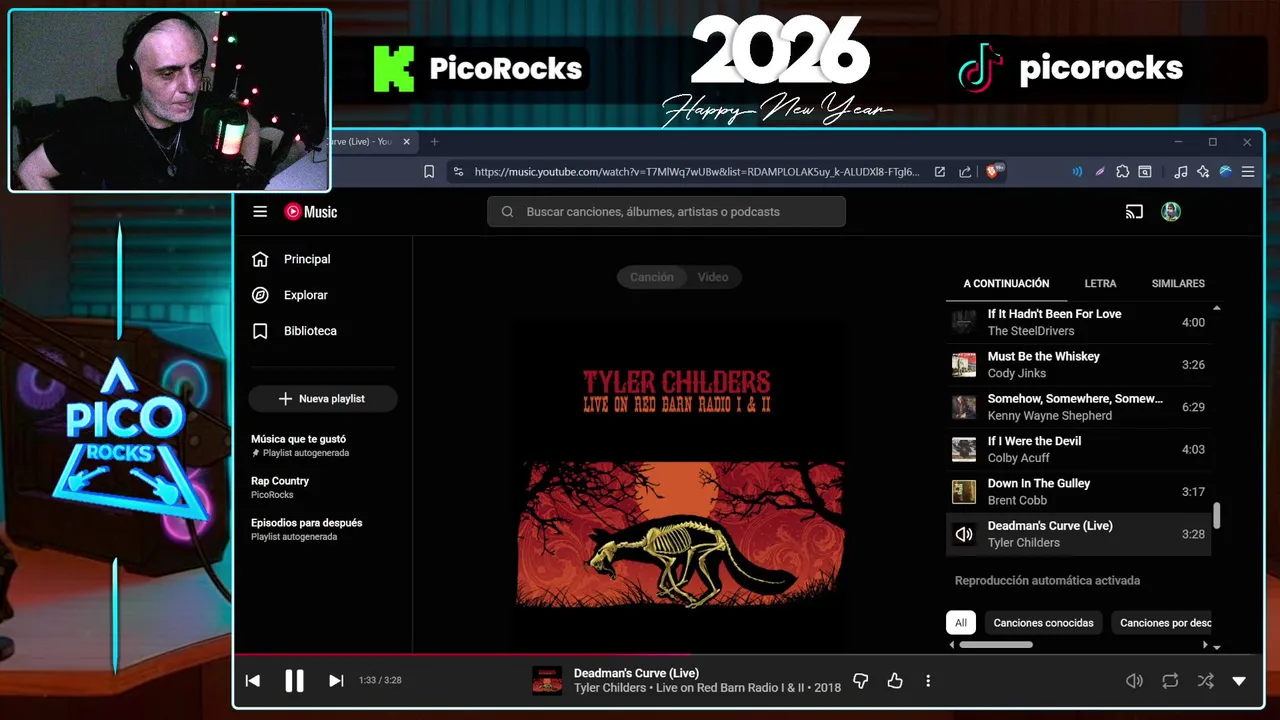The height and width of the screenshot is (720, 1280).
Task: Click the Brave Shields lion icon
Action: pyautogui.click(x=995, y=172)
